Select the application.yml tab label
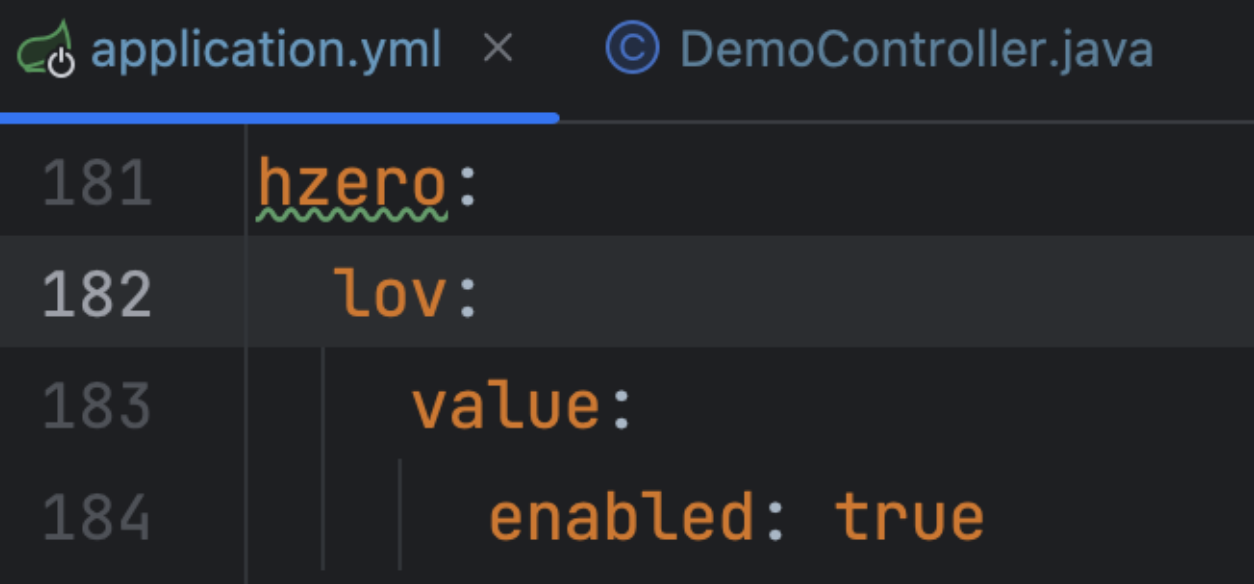1254x584 pixels. [266, 50]
